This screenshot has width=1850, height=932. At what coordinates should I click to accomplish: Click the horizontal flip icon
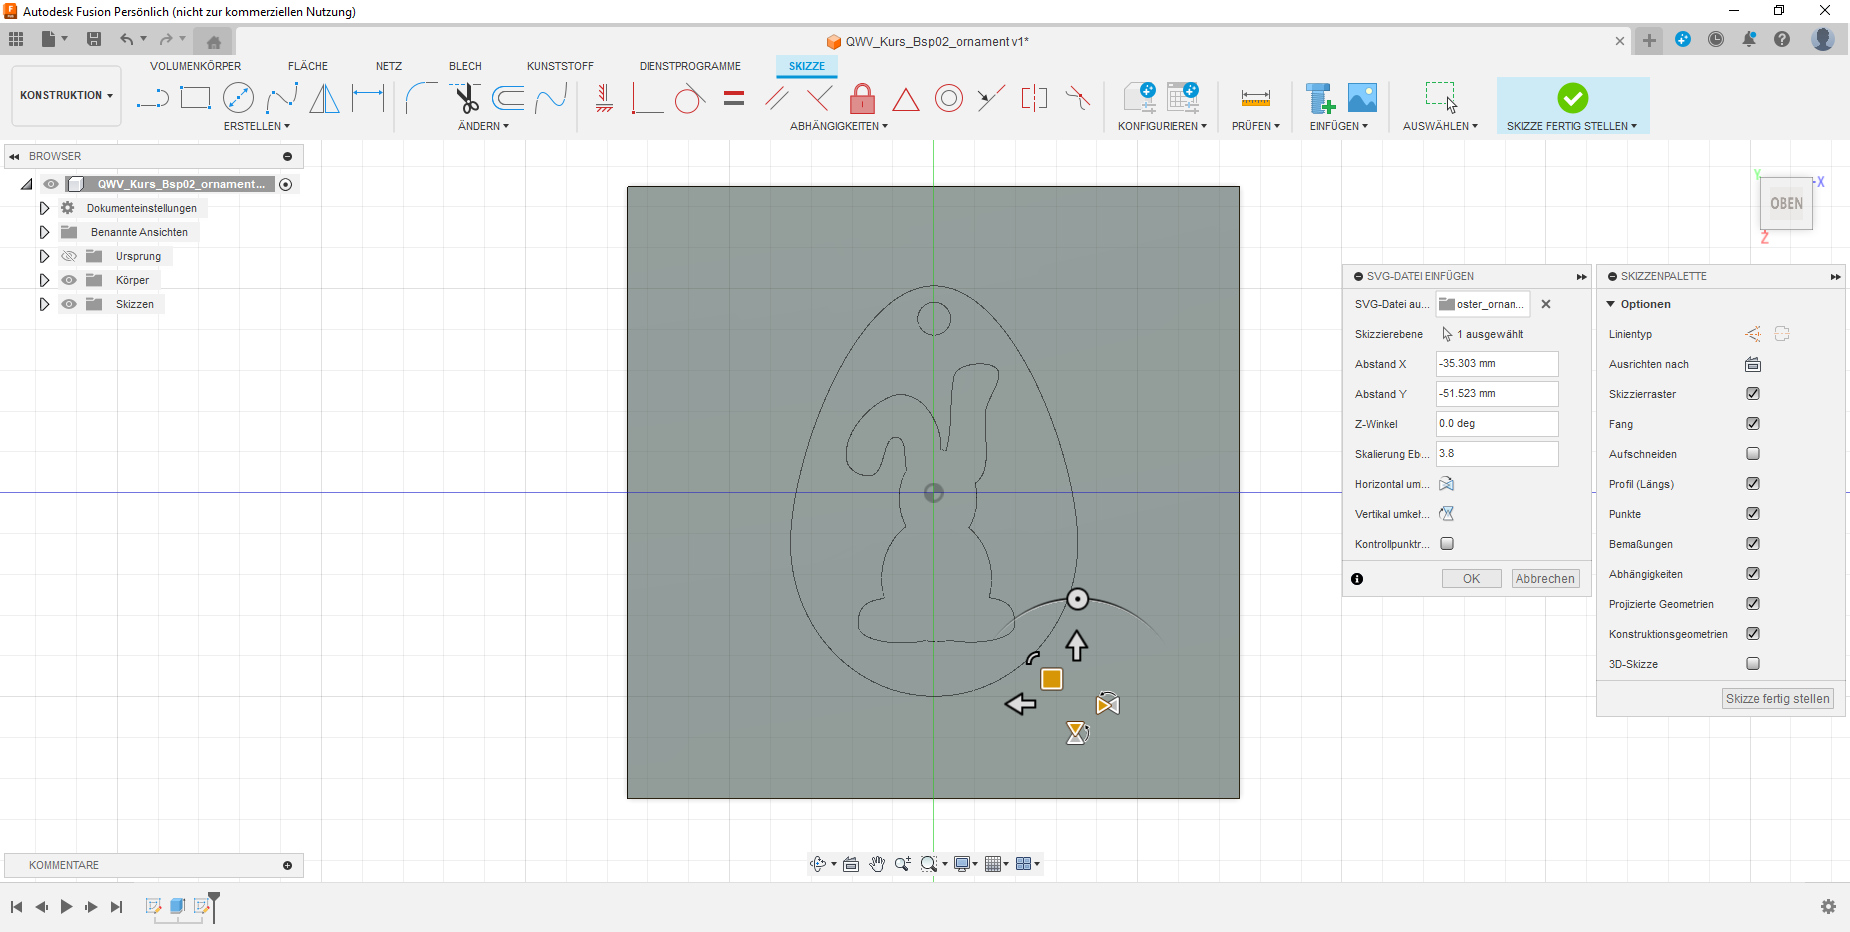[1446, 484]
